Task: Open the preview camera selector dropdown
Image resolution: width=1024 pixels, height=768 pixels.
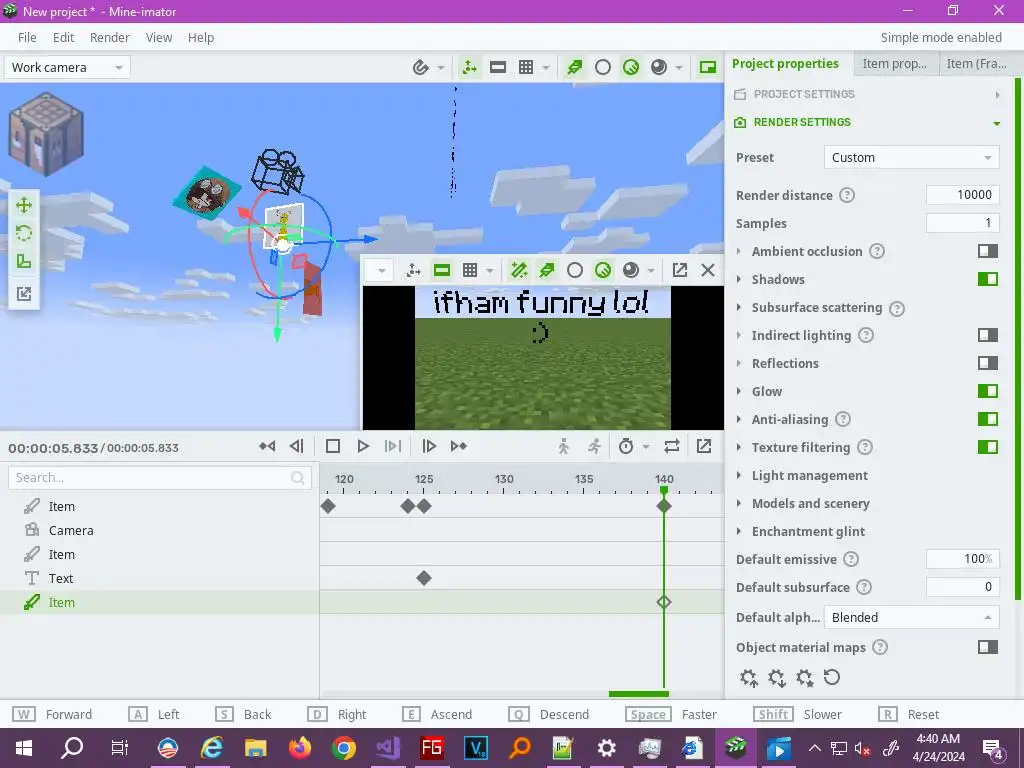Action: click(381, 270)
